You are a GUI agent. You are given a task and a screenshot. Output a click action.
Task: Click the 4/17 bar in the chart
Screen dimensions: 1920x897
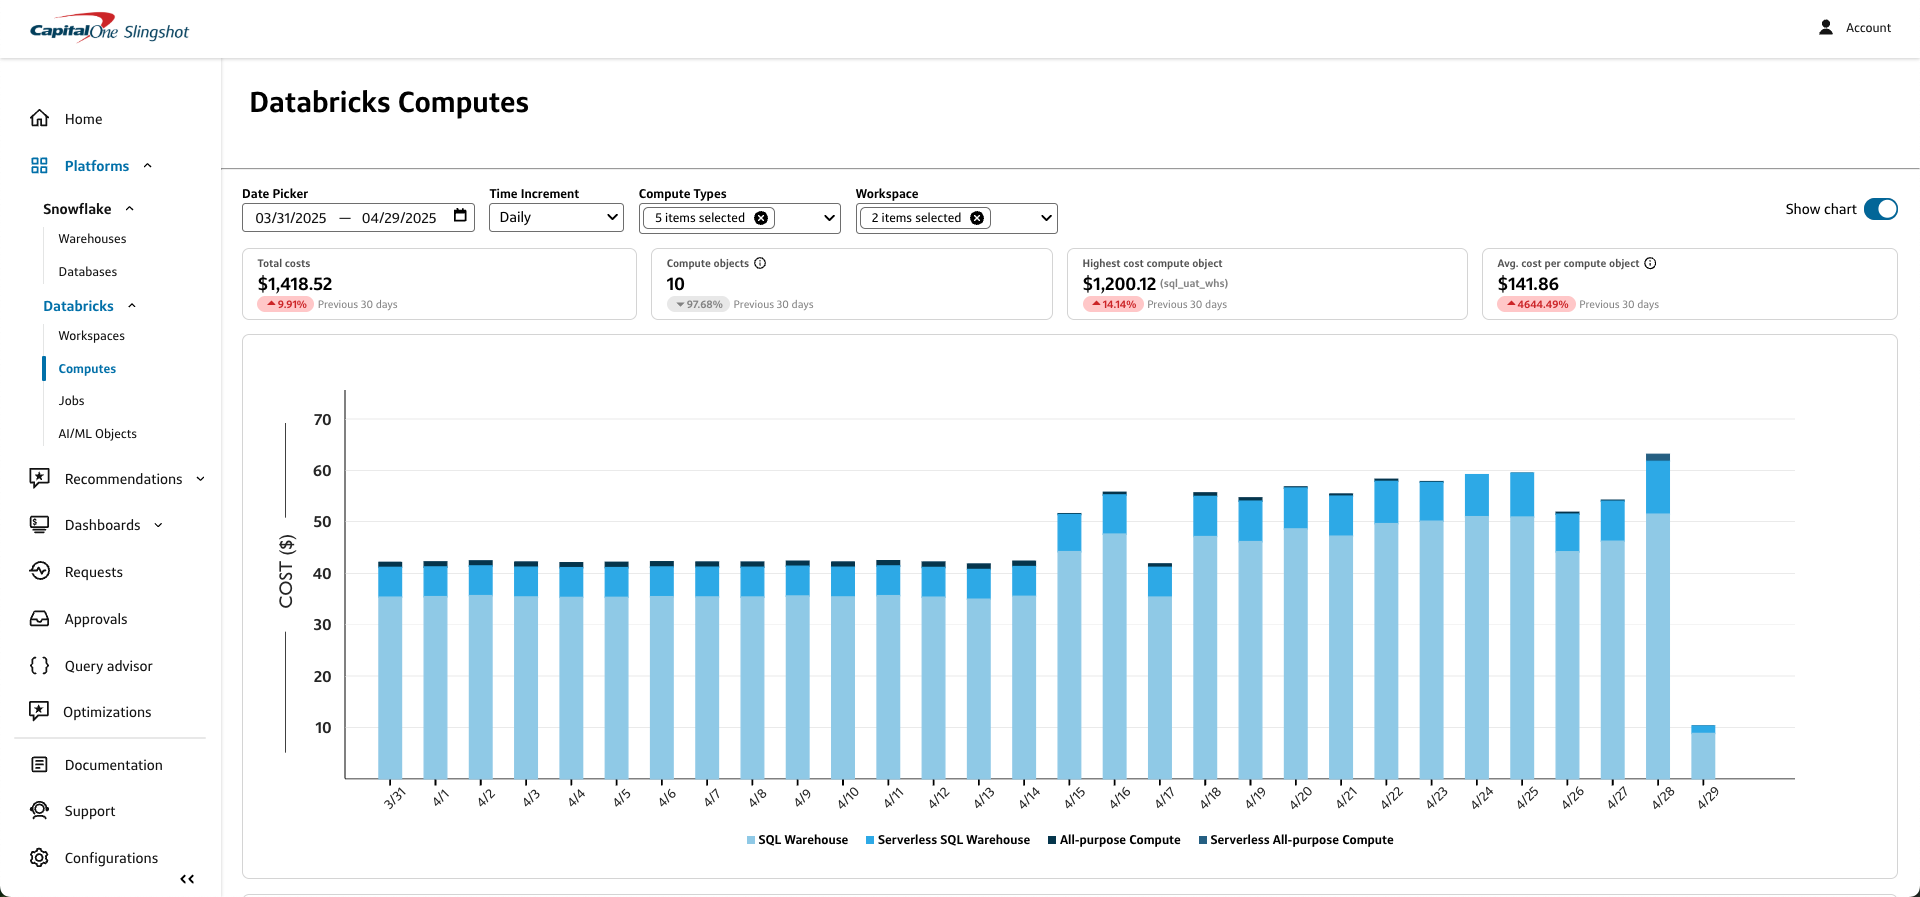[1160, 671]
